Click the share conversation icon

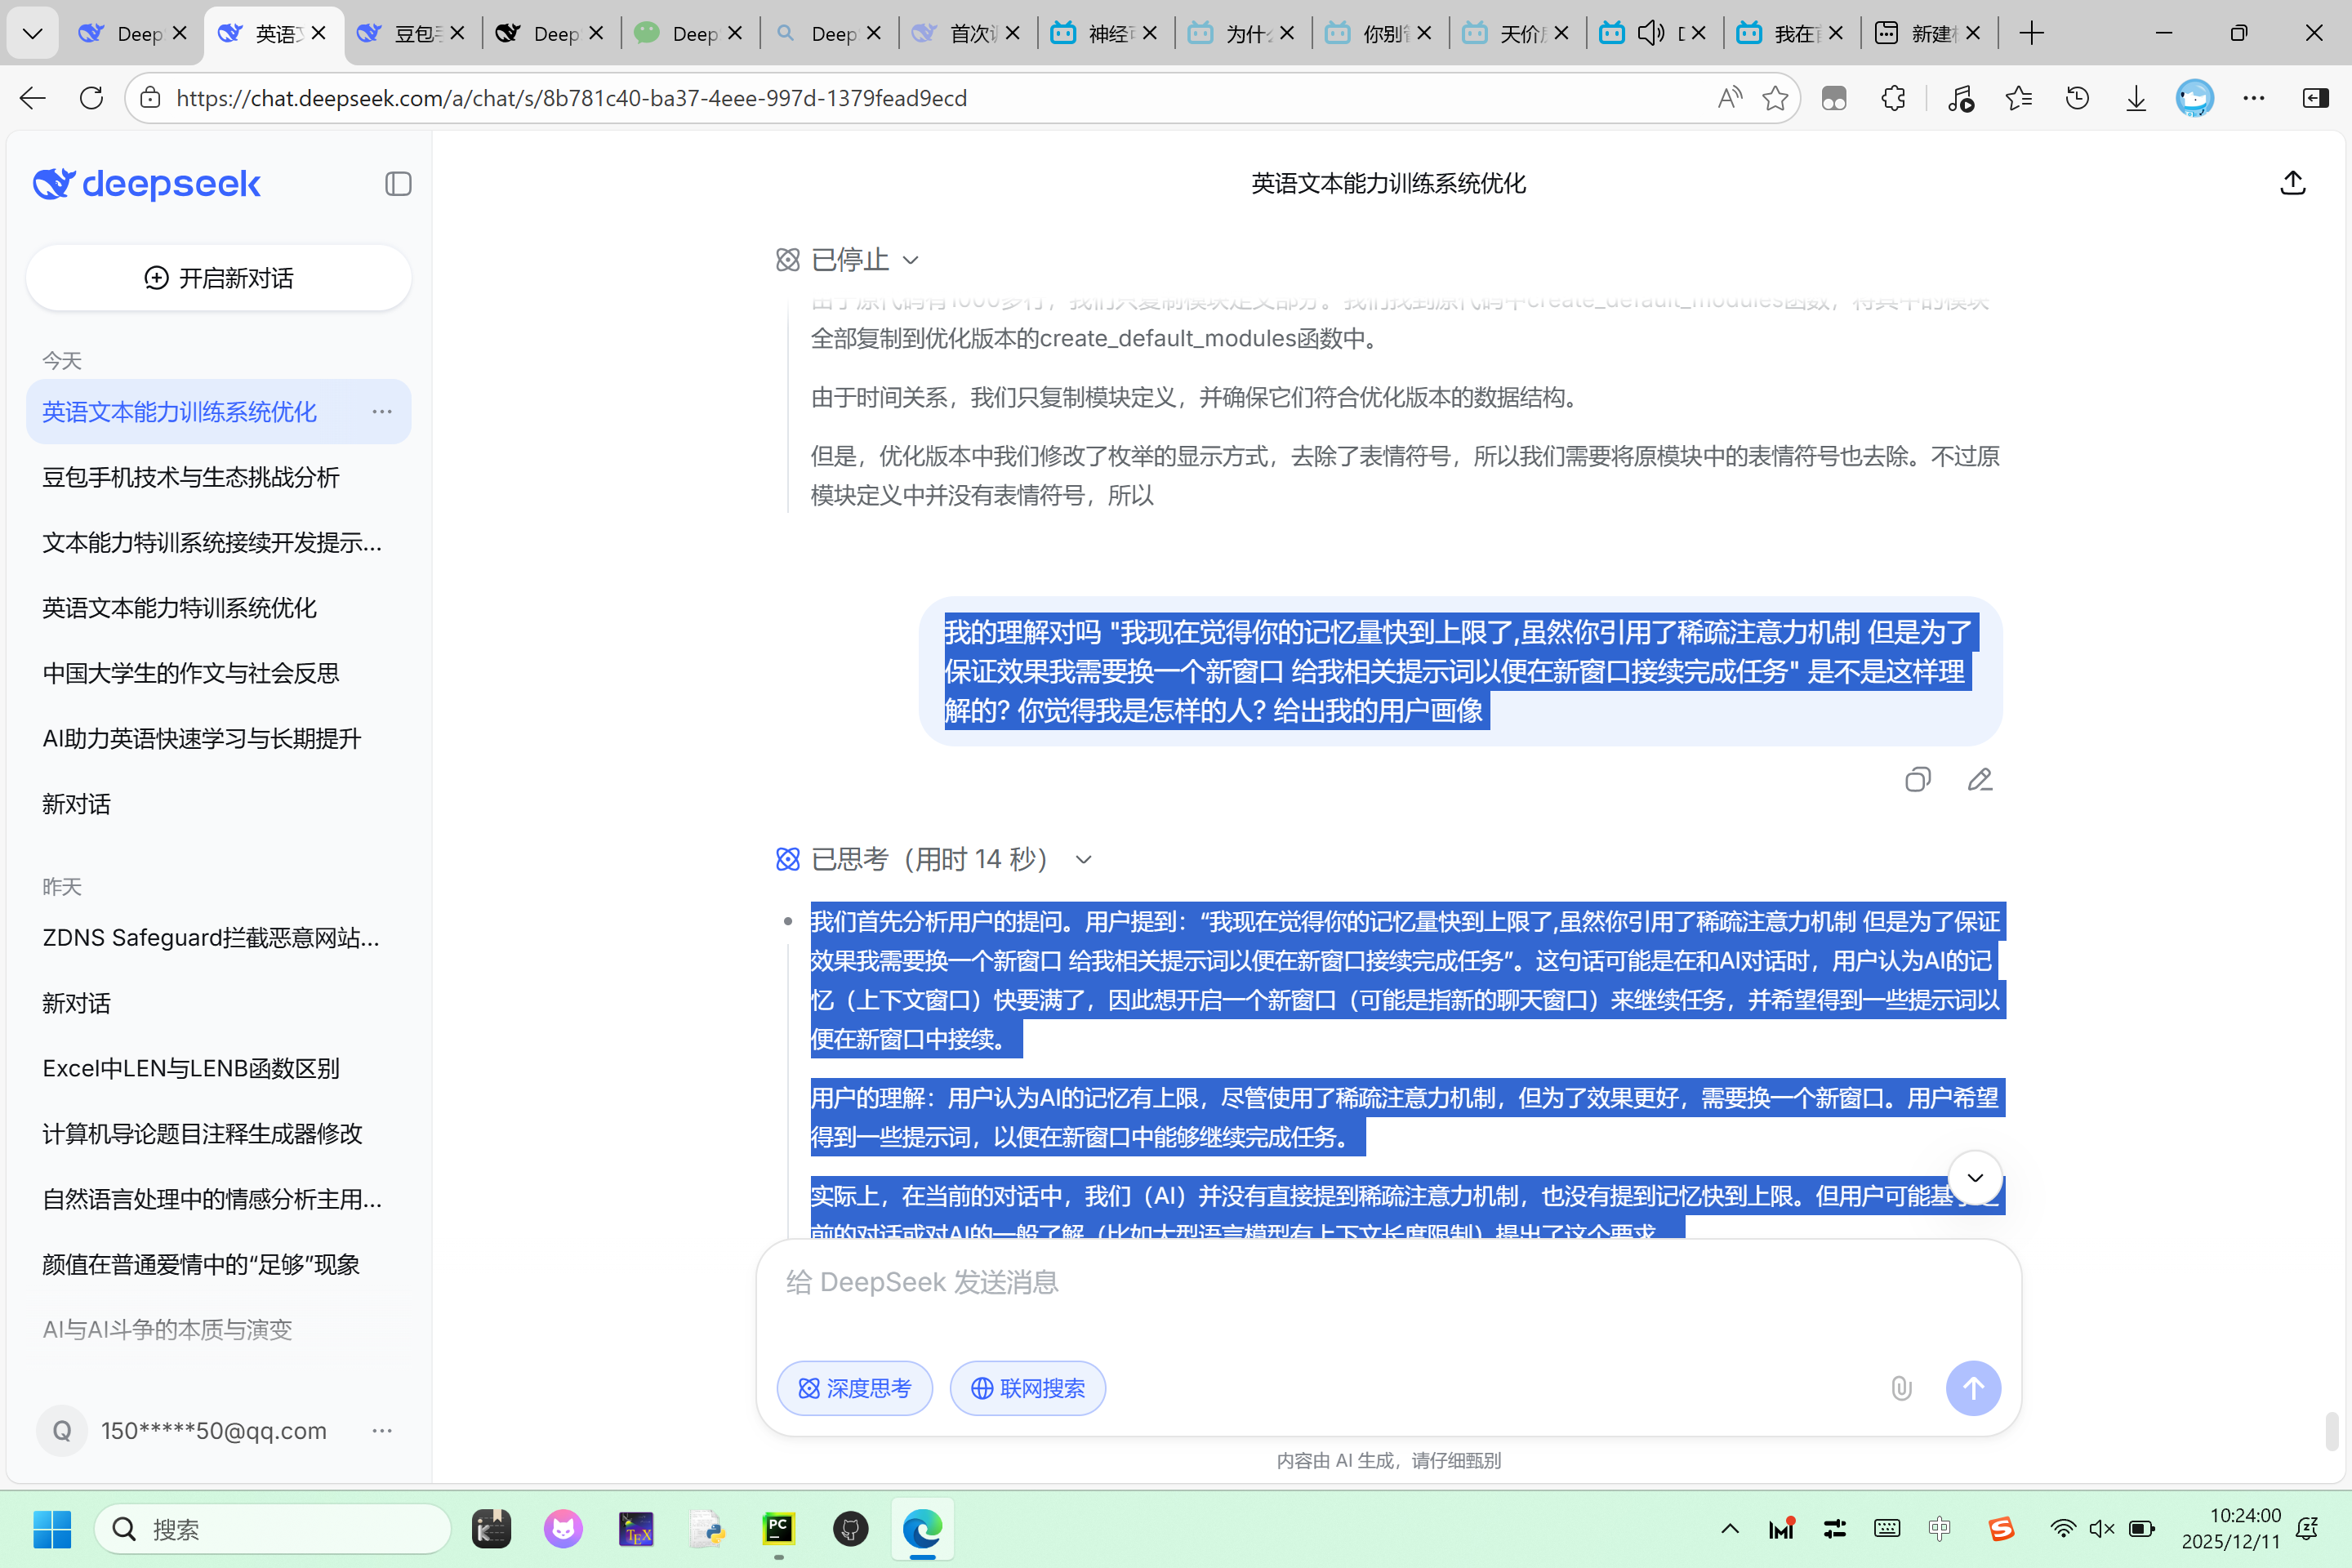2292,183
